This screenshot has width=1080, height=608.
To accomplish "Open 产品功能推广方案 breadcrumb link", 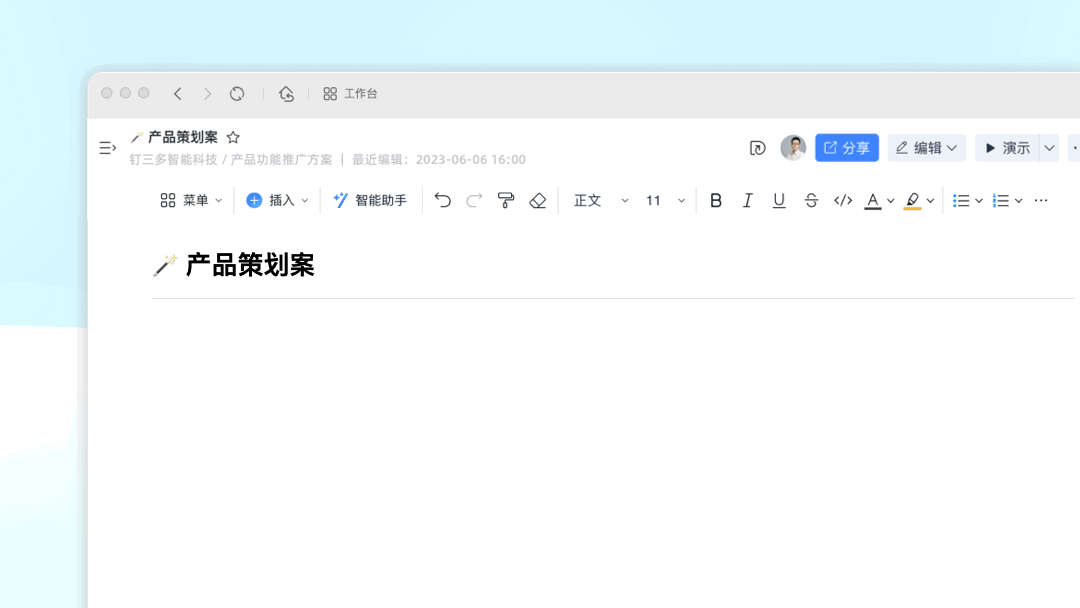I will [281, 160].
